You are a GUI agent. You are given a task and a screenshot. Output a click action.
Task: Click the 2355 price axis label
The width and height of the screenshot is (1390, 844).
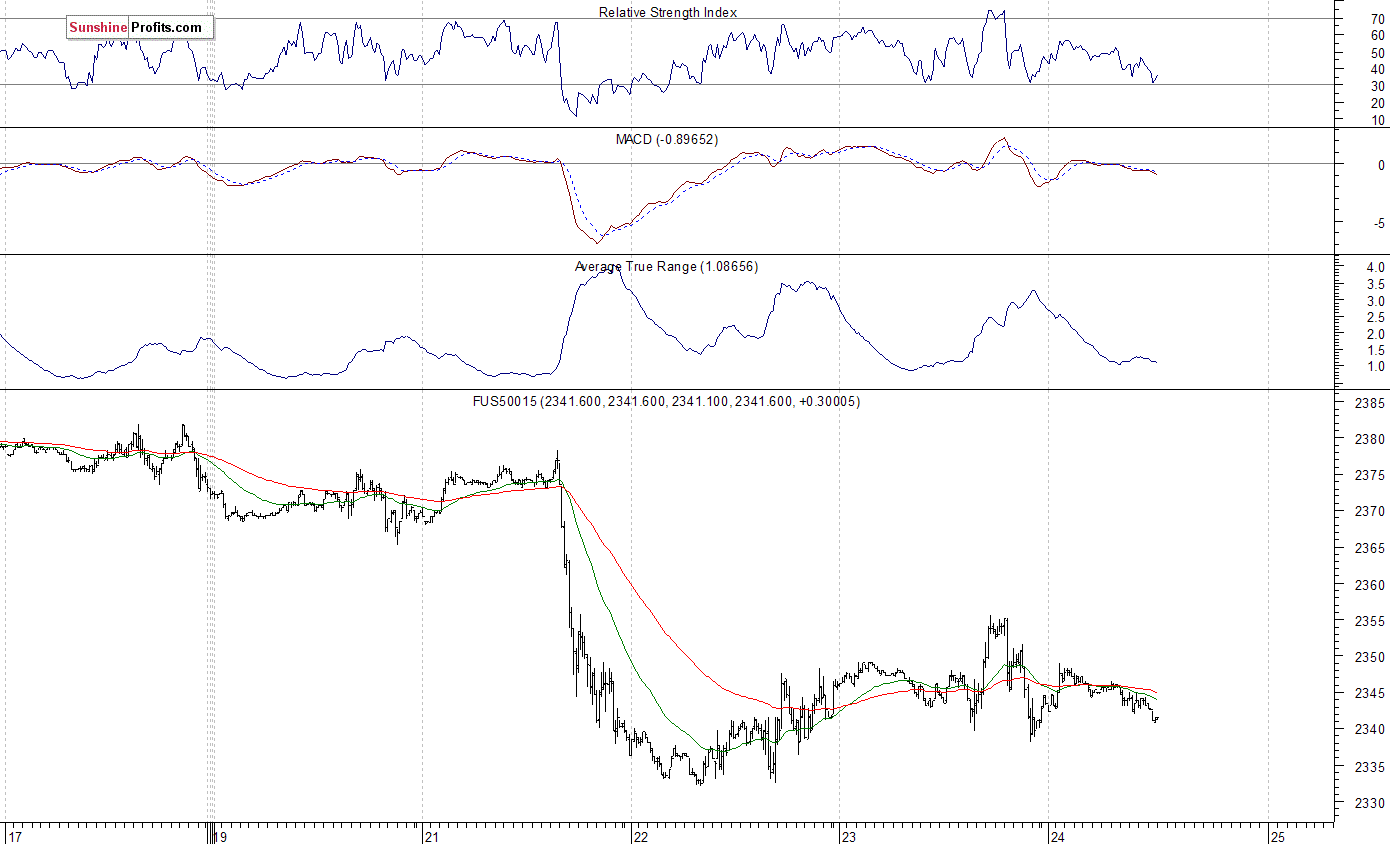[x=1370, y=621]
